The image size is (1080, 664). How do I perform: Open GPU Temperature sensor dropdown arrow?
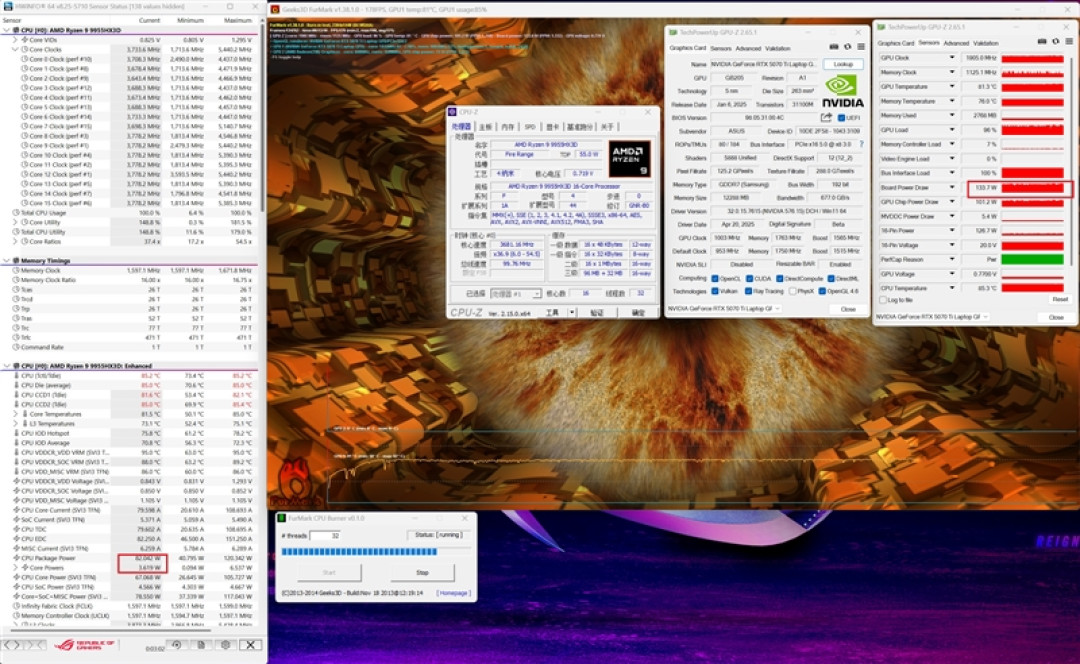(x=953, y=87)
